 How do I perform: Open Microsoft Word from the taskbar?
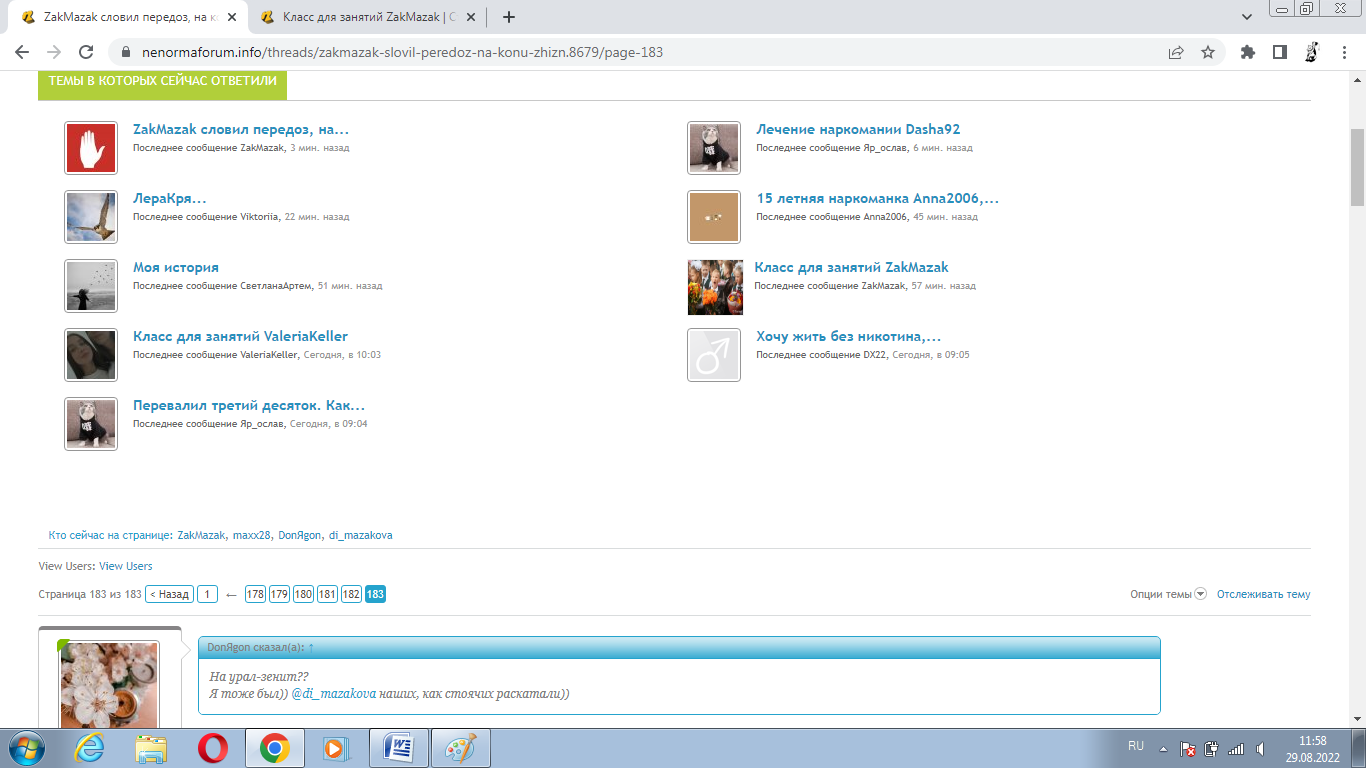398,747
